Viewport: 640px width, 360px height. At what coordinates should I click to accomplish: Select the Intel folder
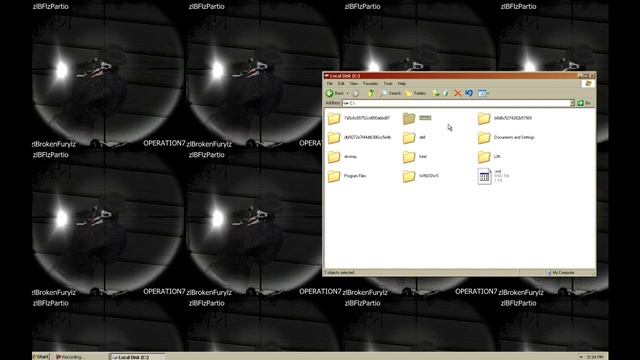(x=414, y=157)
